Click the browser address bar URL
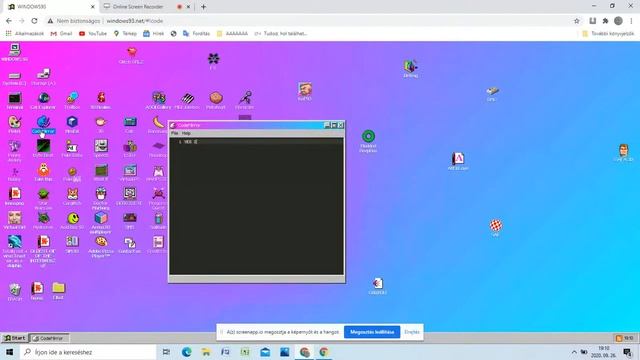Screen dimensions: 640x360 135,20
